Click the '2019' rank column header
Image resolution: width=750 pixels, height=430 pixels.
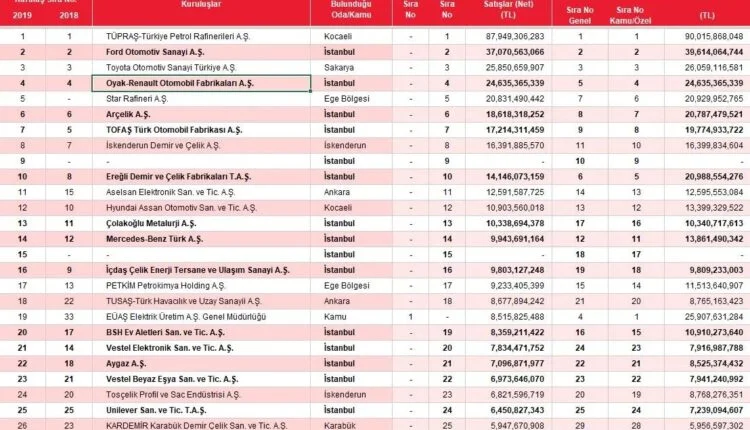22,15
